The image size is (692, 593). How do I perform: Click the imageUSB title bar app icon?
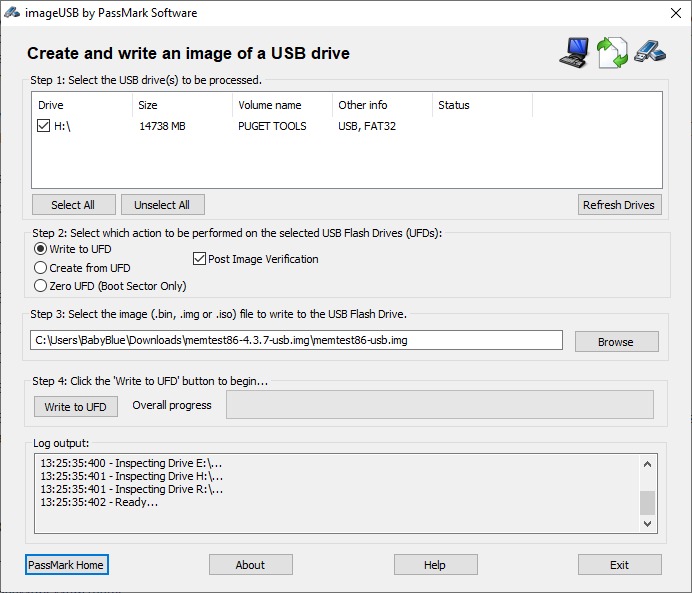[x=13, y=13]
